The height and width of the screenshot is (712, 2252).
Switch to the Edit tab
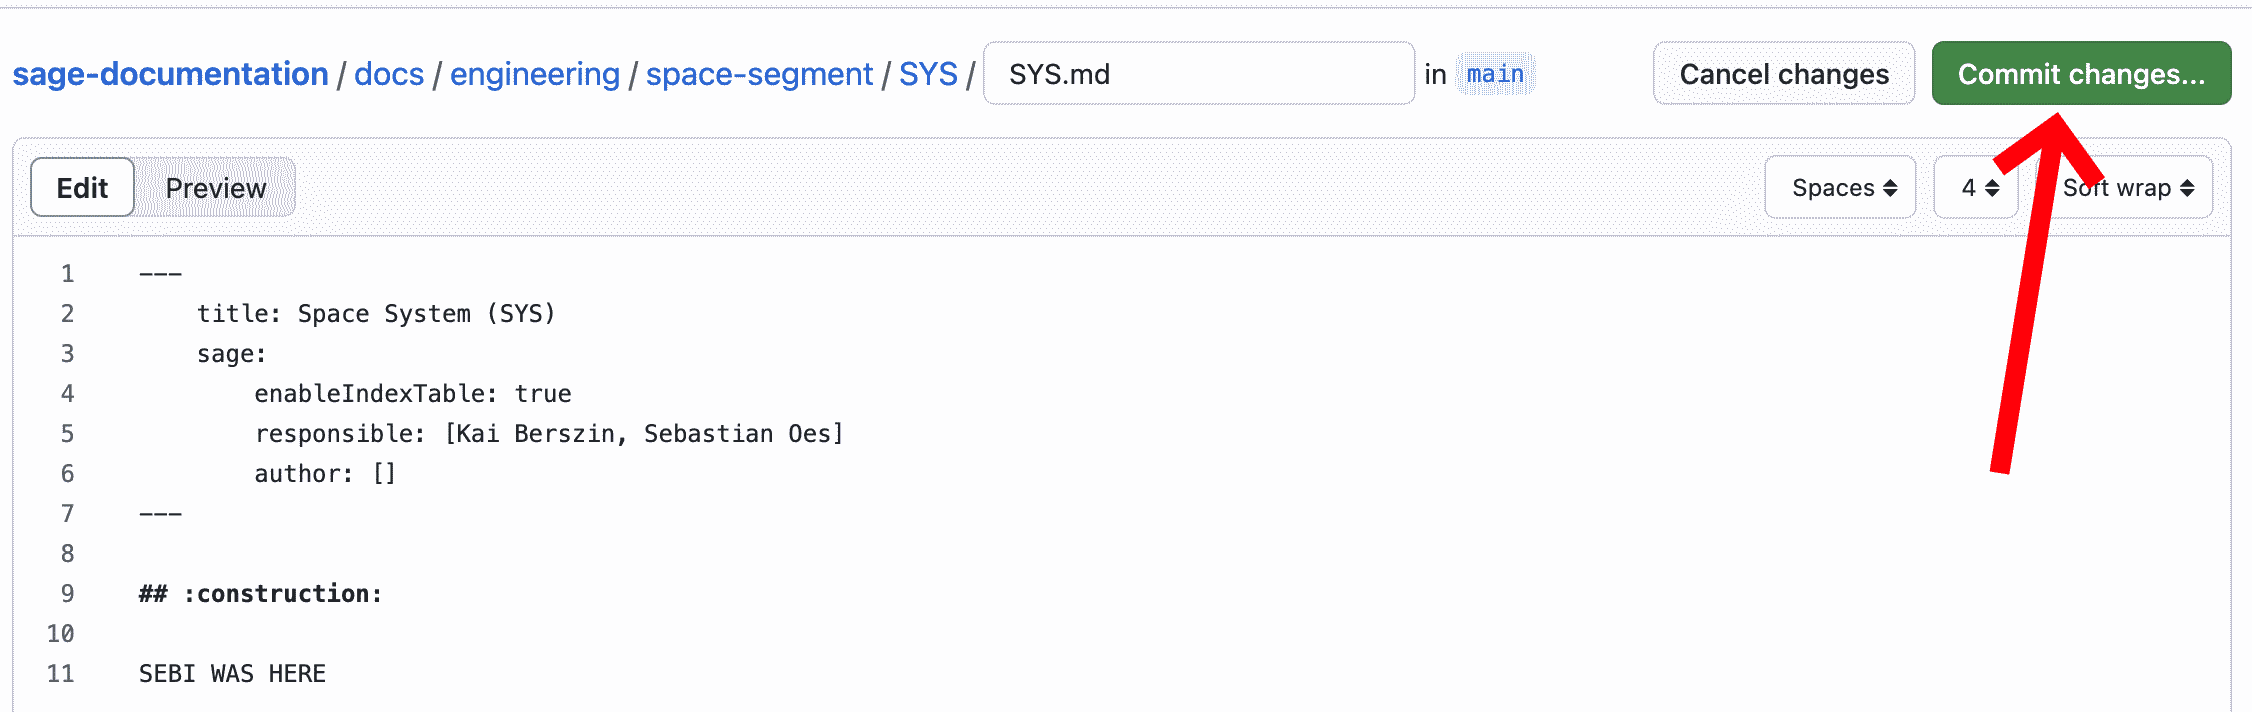point(81,187)
